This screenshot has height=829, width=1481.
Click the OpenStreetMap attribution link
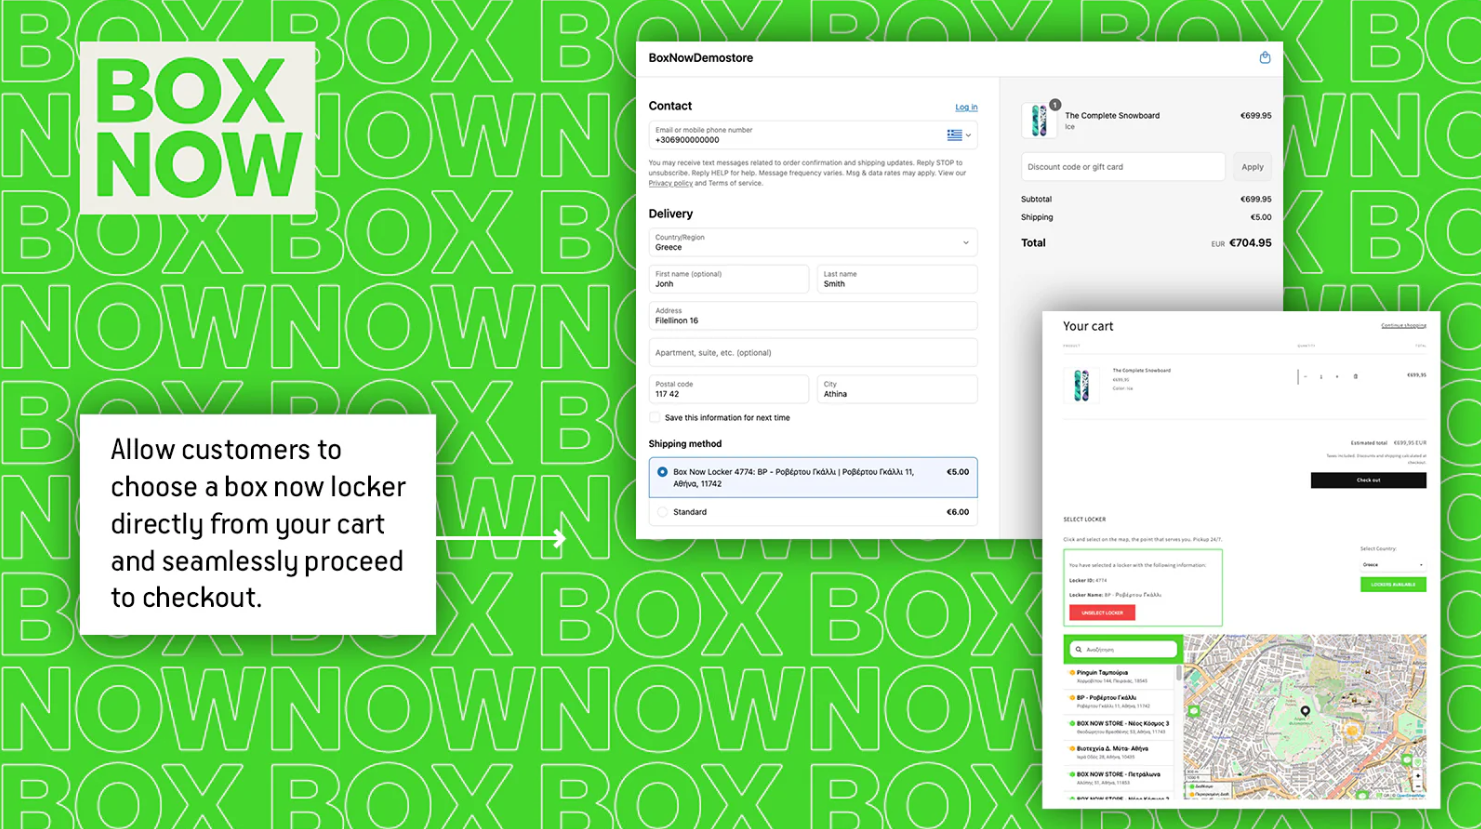(1411, 796)
